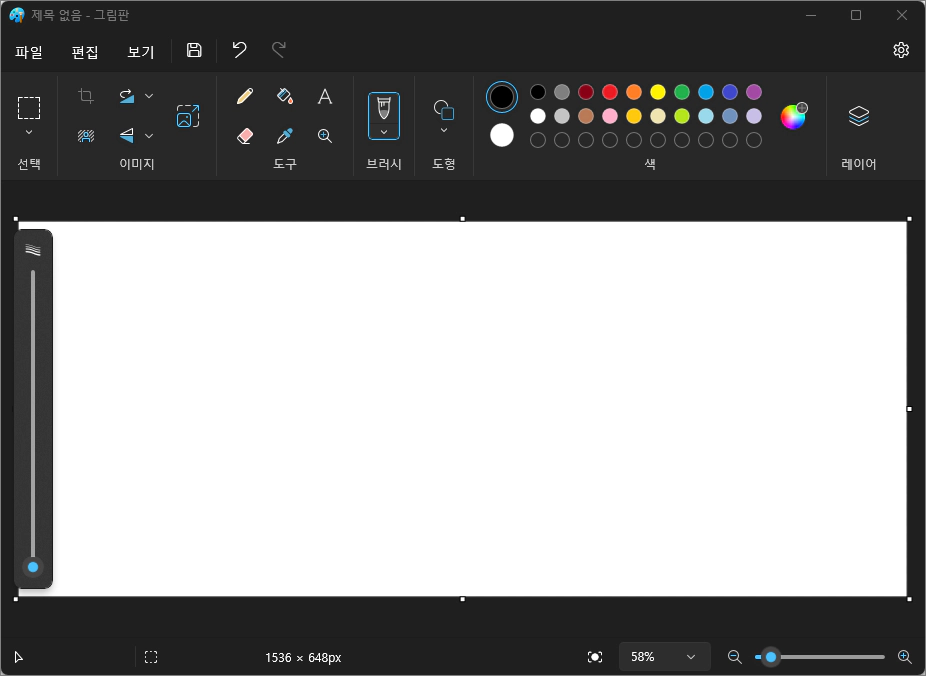926x676 pixels.
Task: Pick the indigo blue color swatch
Action: pos(730,92)
